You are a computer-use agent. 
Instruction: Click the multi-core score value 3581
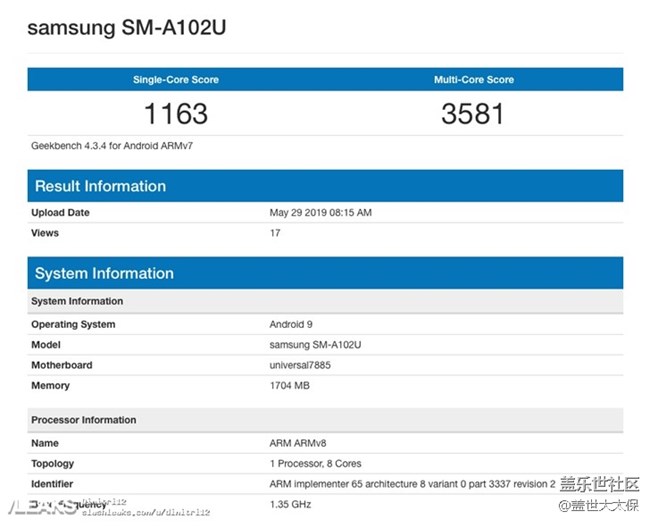[473, 113]
